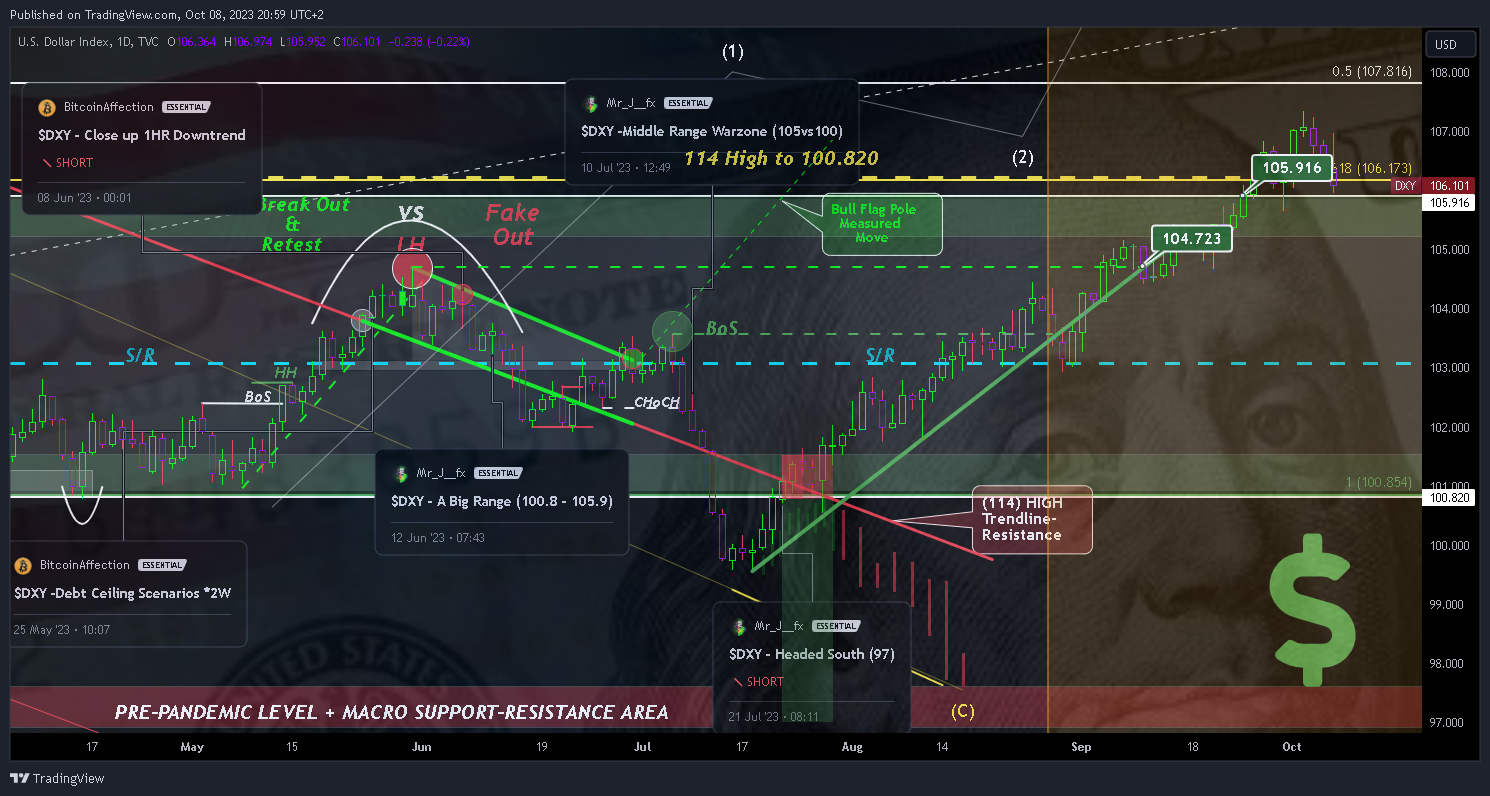
Task: Click SHORT tag in 1HR Downtrend card
Action: [67, 163]
